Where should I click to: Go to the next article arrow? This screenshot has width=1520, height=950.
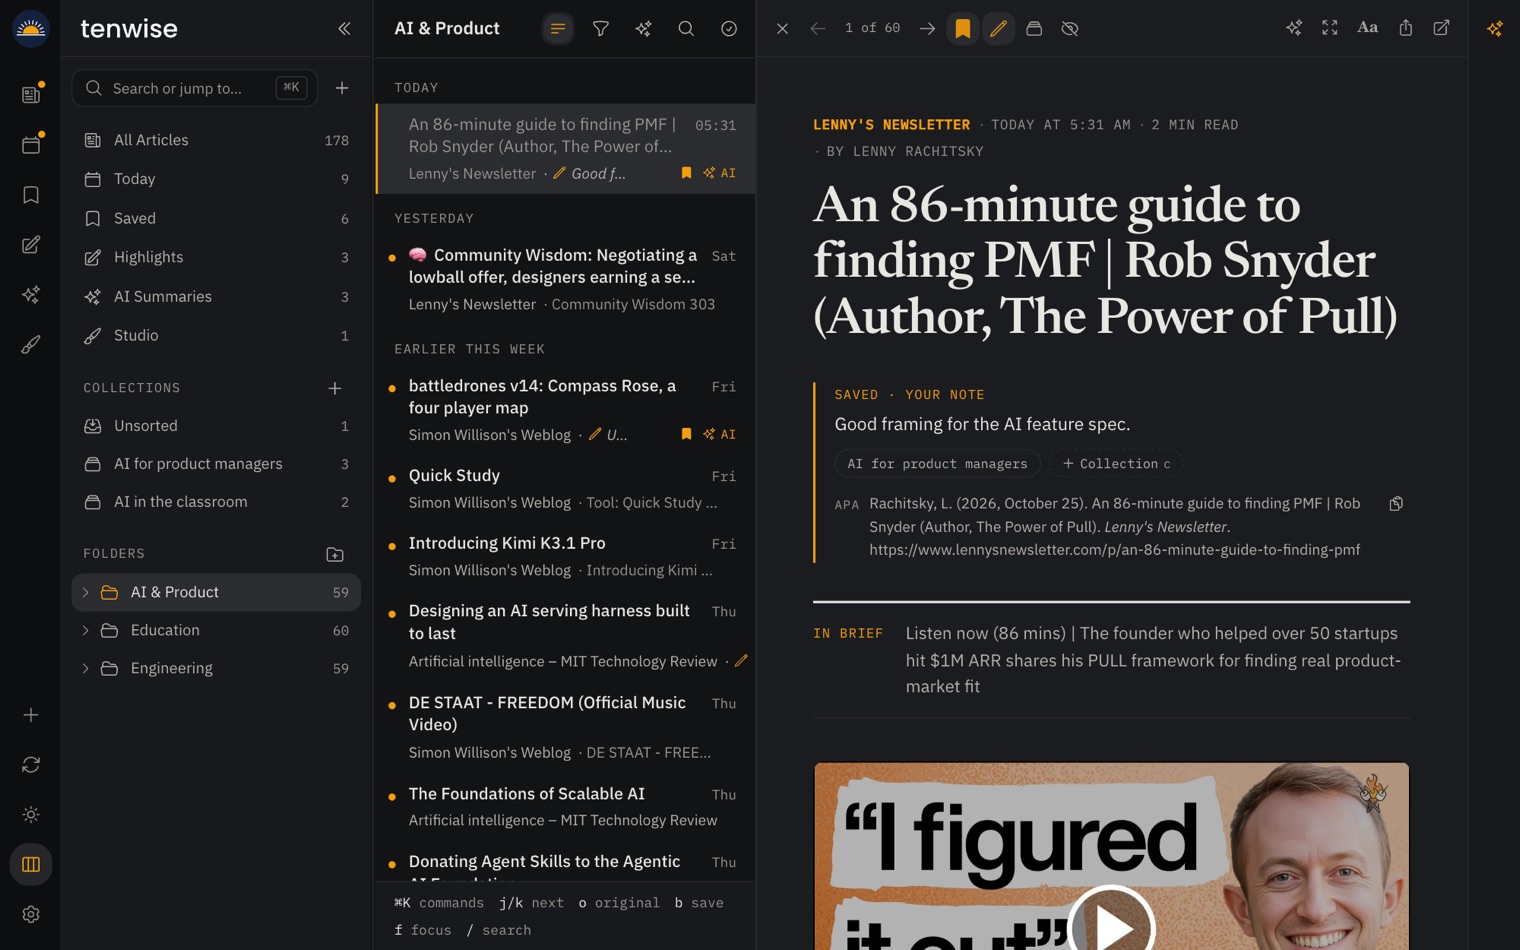927,29
